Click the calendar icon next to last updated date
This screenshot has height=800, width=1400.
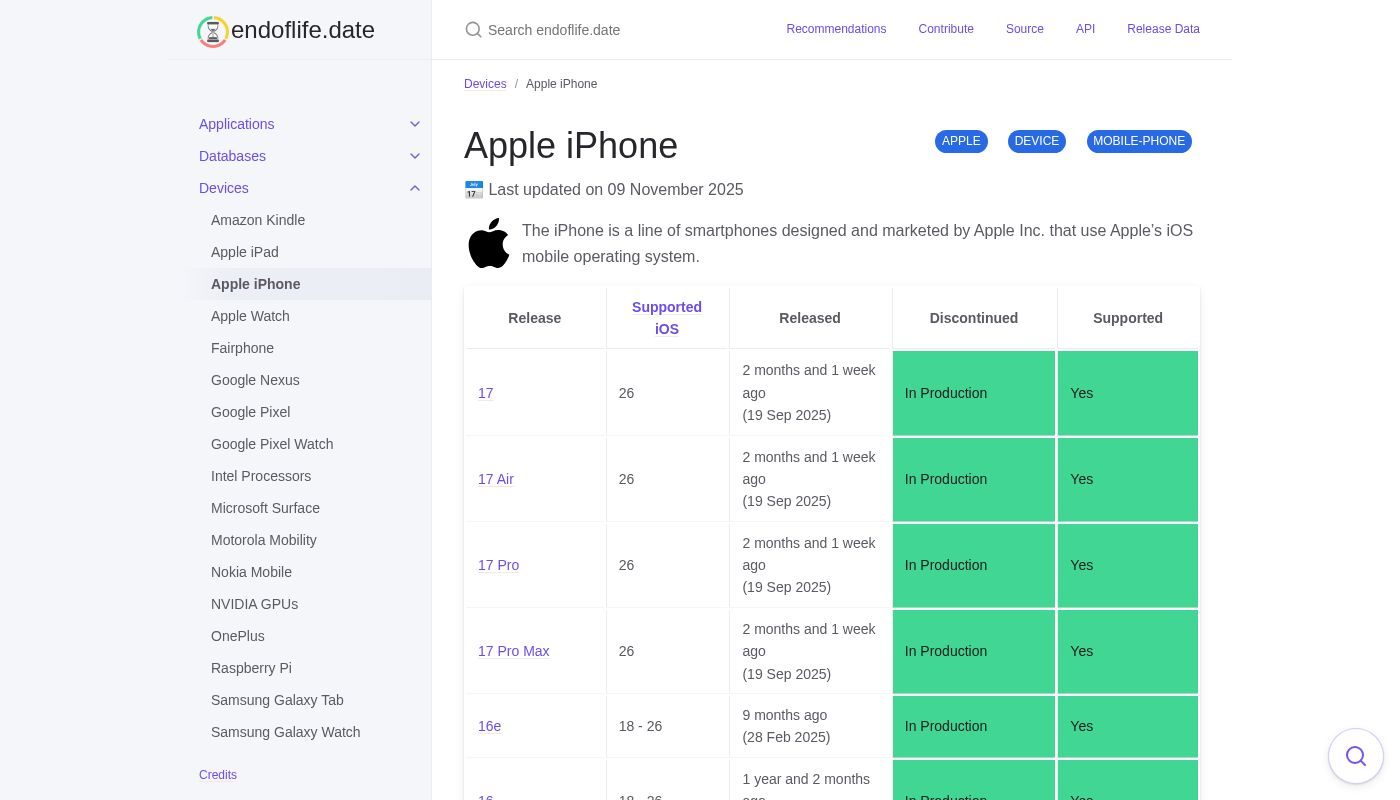click(x=474, y=189)
